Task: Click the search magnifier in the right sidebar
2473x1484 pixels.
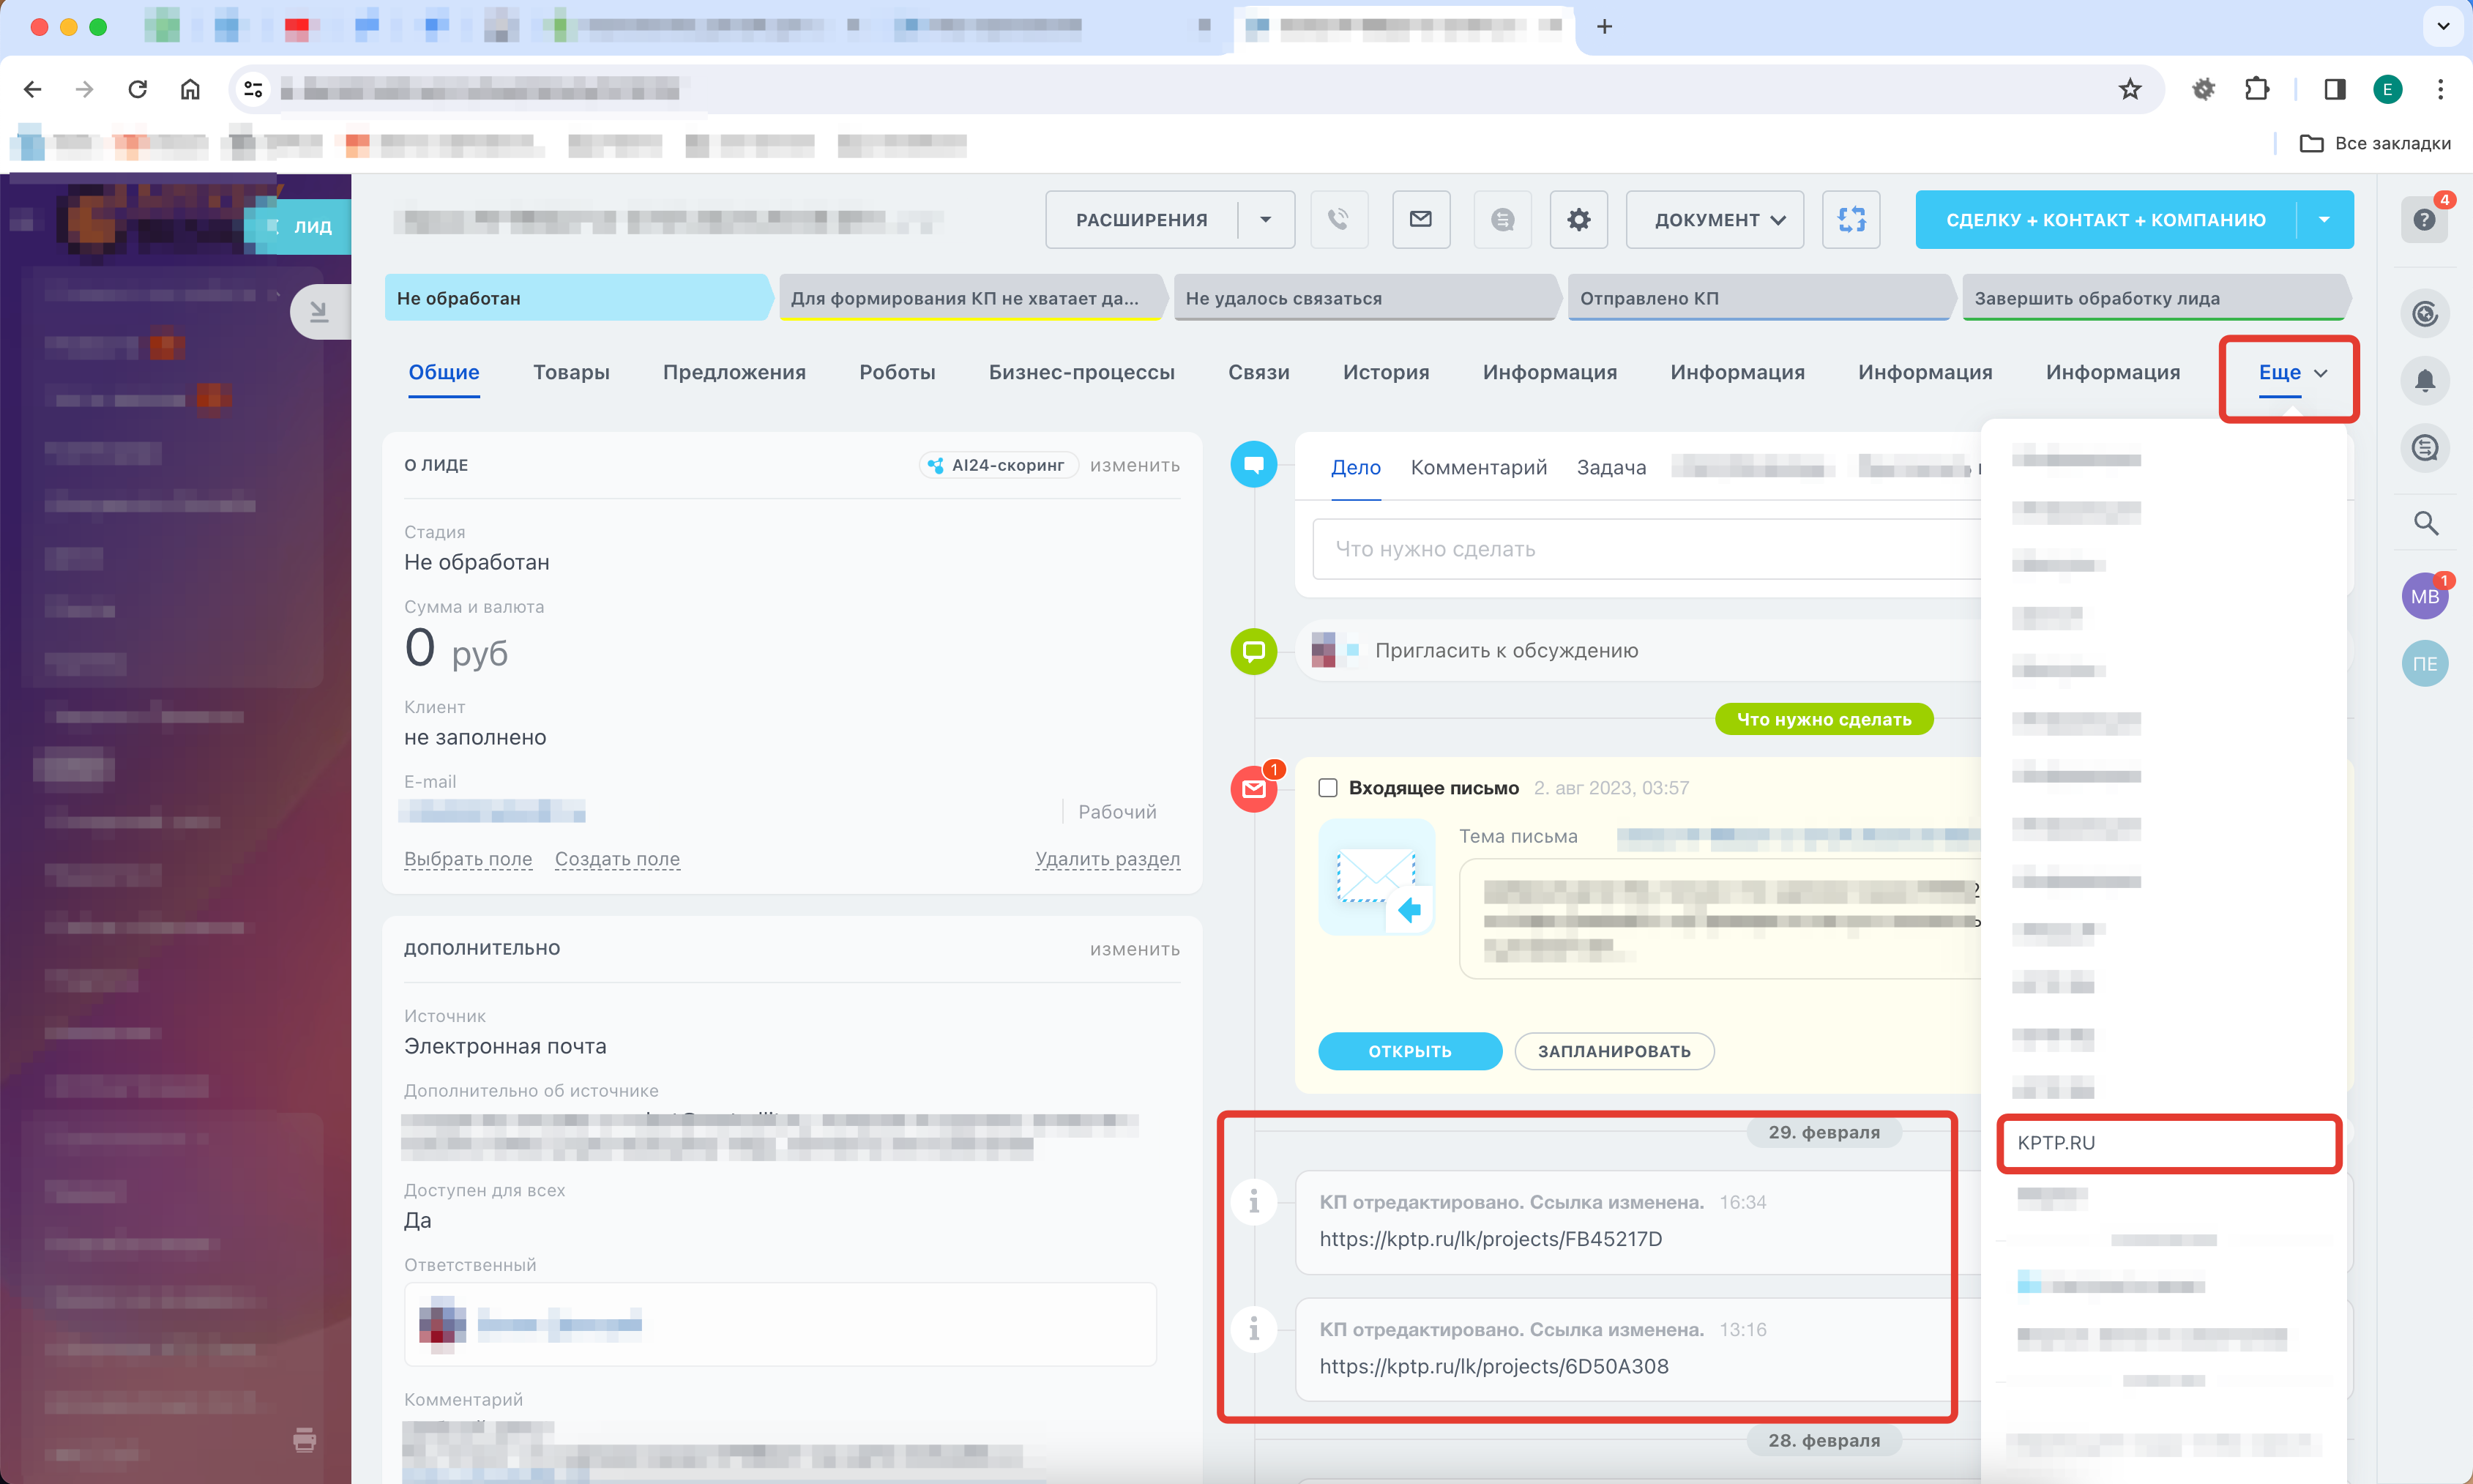Action: 2425,523
